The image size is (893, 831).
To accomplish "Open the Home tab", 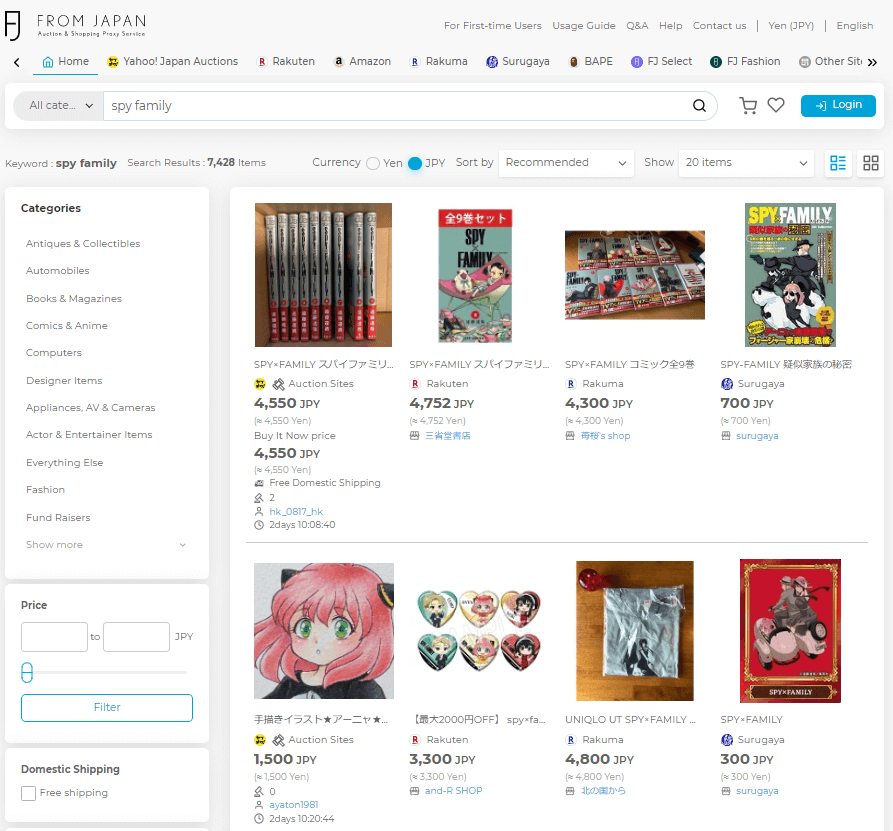I will pos(65,62).
